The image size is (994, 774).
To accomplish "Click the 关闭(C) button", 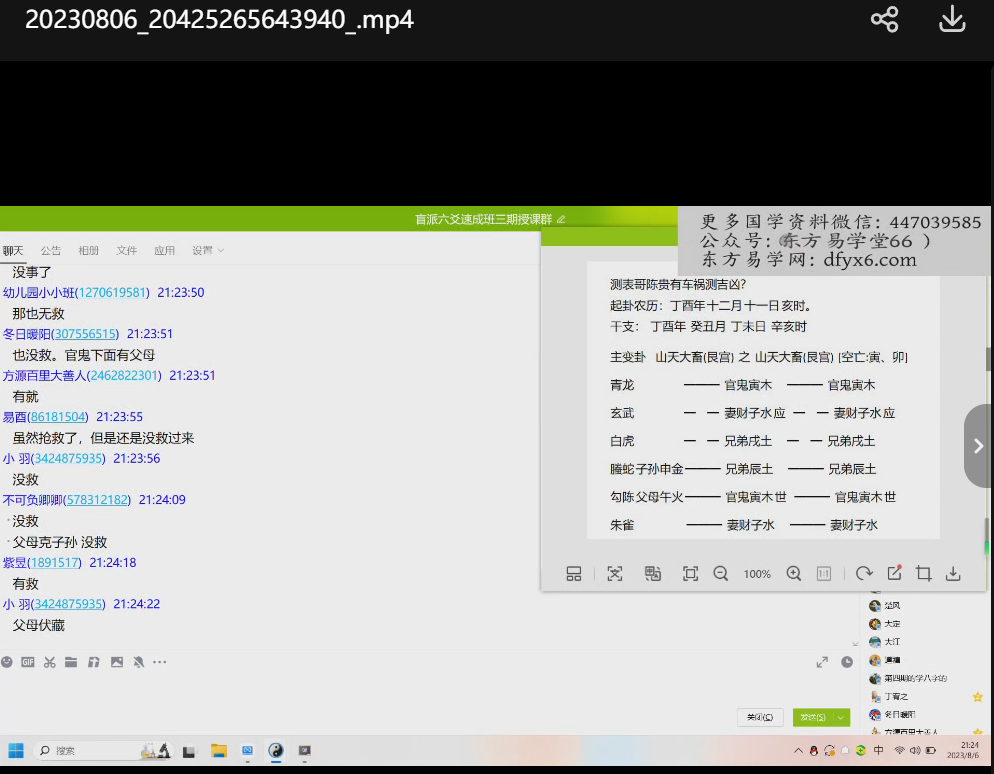I will [760, 717].
